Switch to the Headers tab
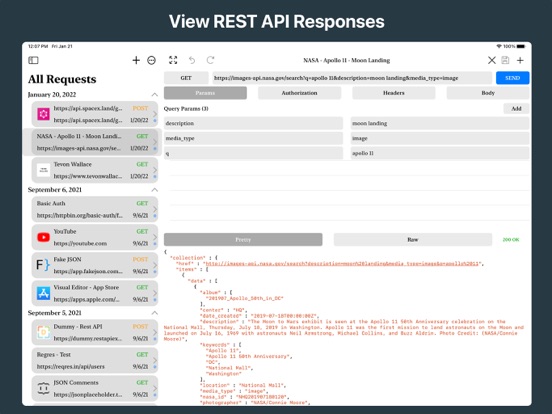552x414 pixels. coord(394,93)
